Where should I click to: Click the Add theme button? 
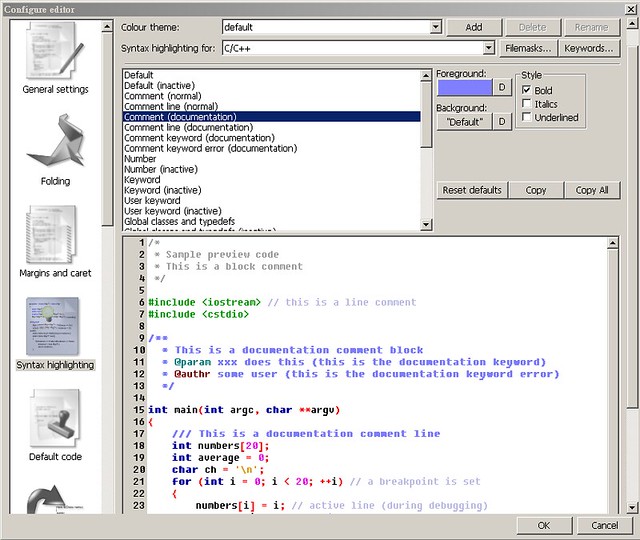click(474, 27)
